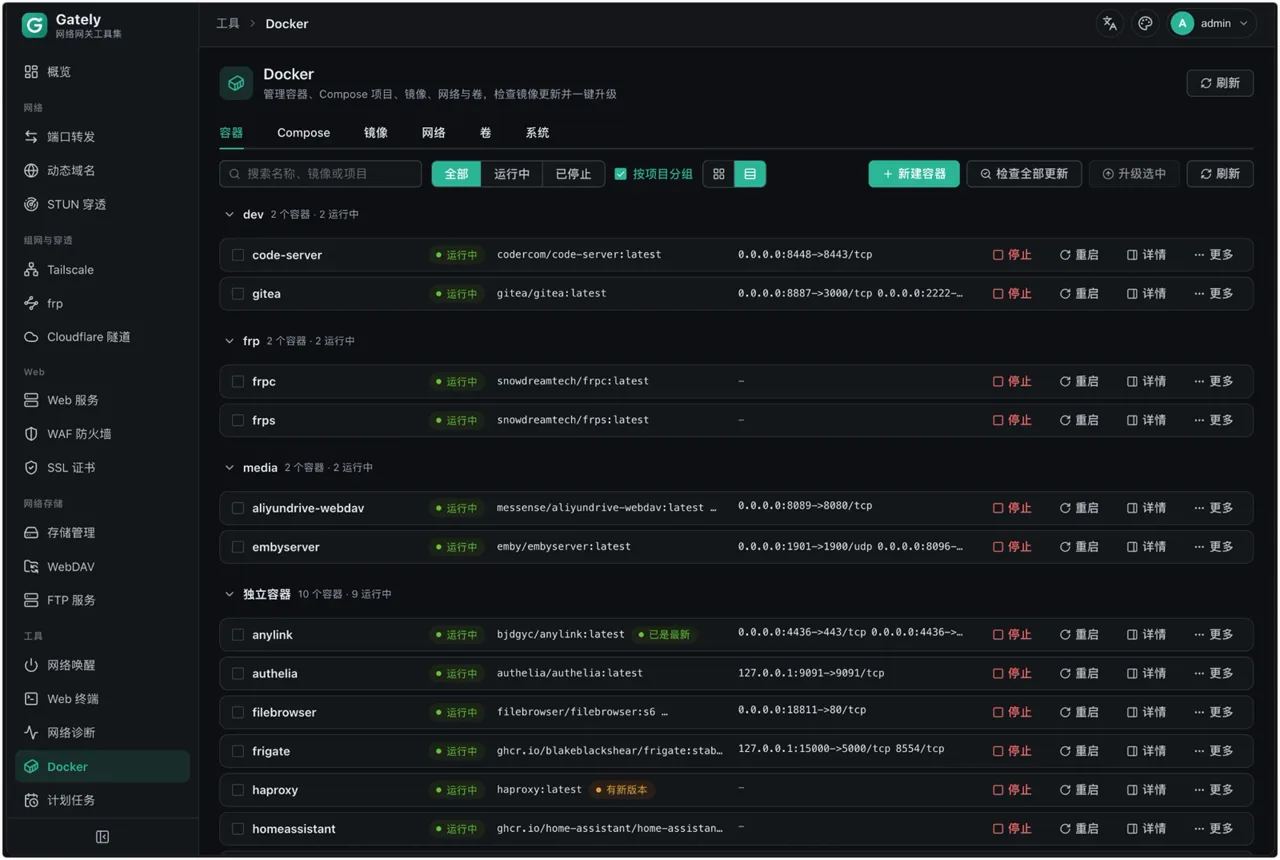Screen dimensions: 1280x860
Task: Click 检查全部更新 button
Action: click(x=1024, y=174)
